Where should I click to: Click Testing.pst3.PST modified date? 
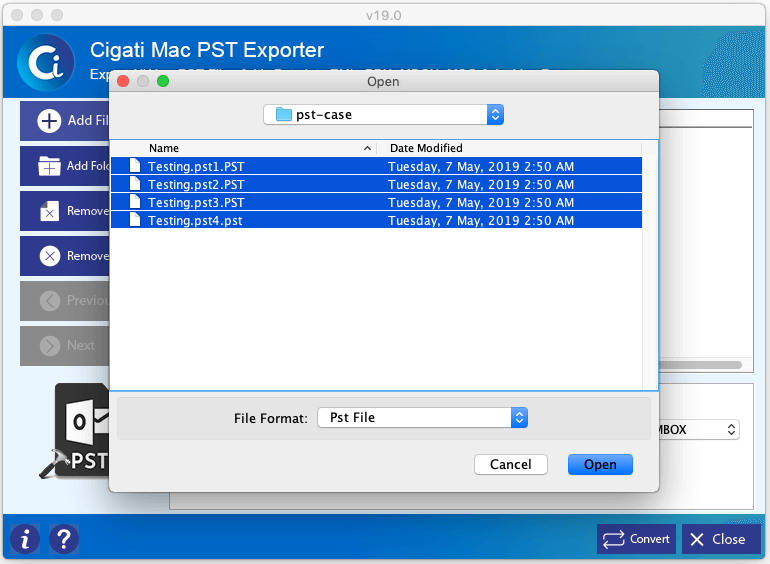pos(481,203)
